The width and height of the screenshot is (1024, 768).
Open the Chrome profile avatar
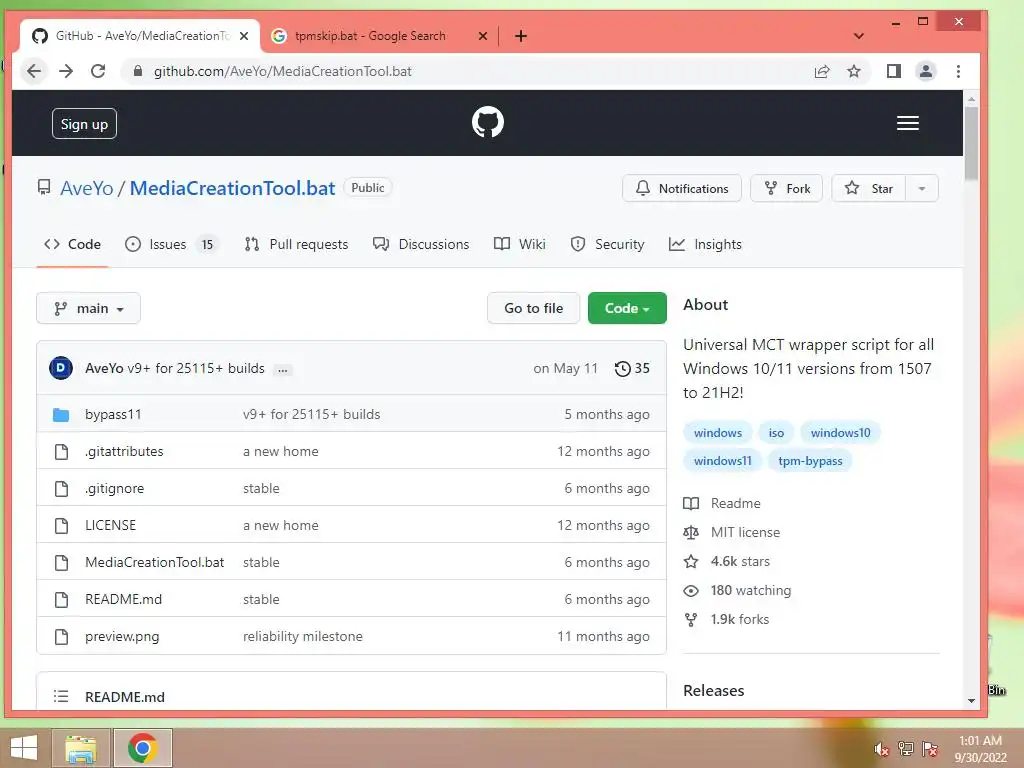(926, 71)
